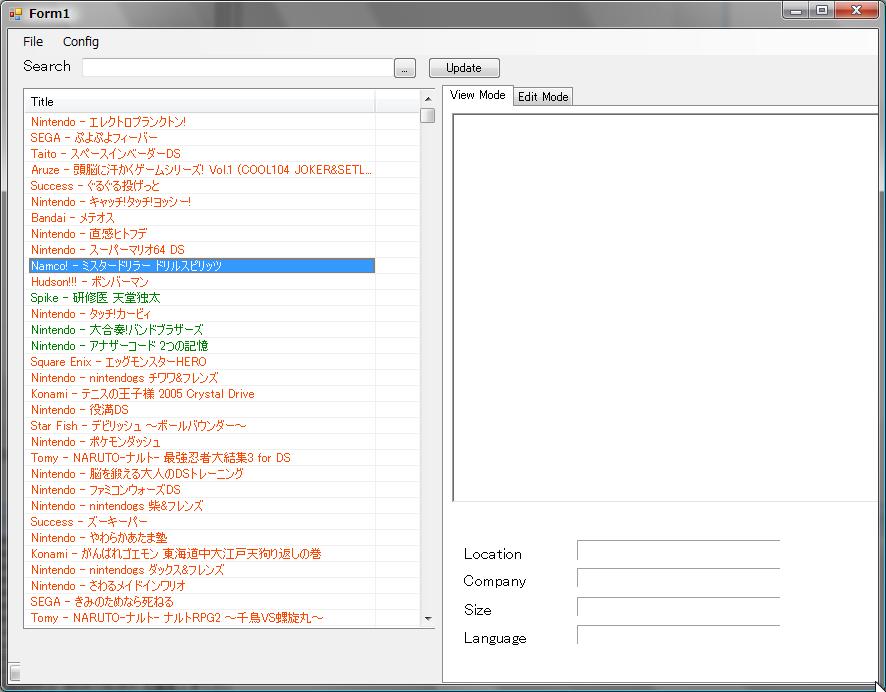Click the Title column header
886x692 pixels.
(199, 102)
